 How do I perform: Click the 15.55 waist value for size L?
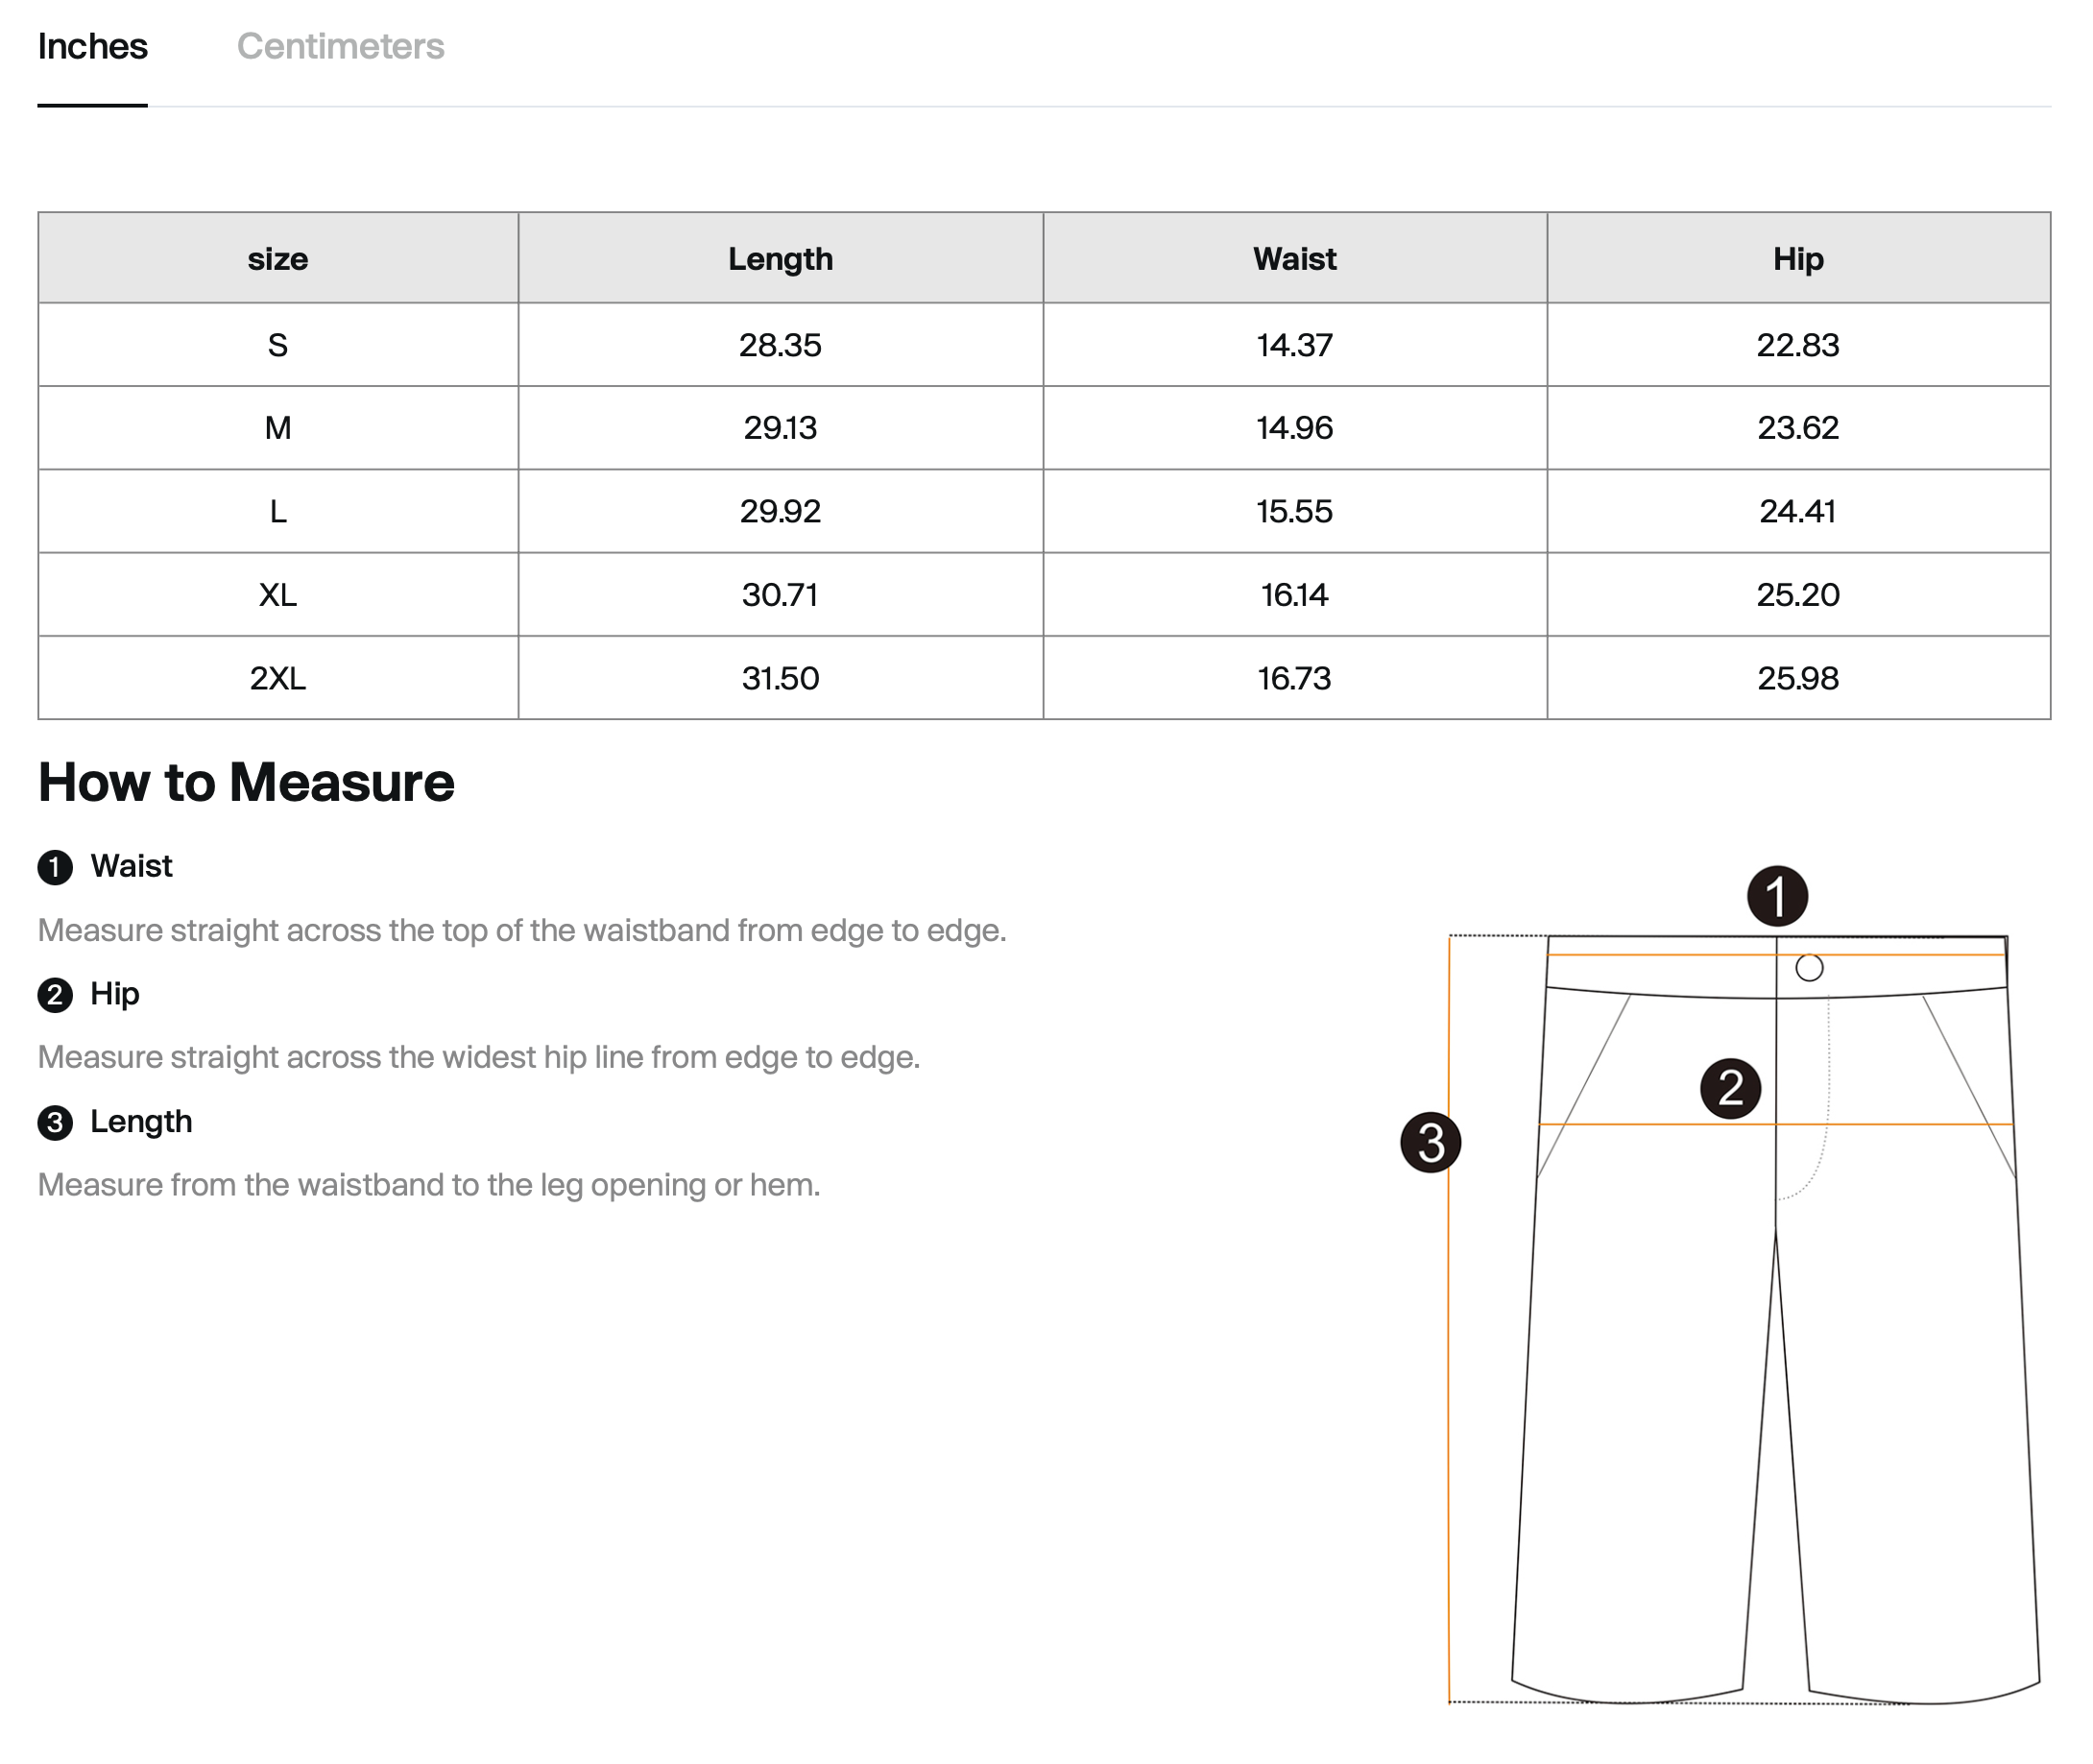(1294, 511)
